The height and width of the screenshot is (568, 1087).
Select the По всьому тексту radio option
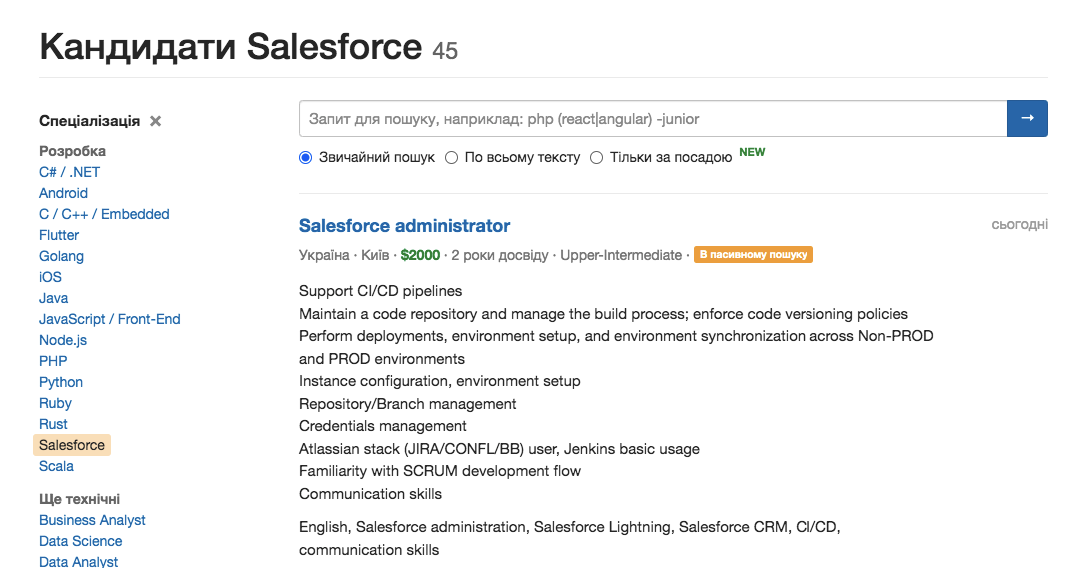click(451, 157)
